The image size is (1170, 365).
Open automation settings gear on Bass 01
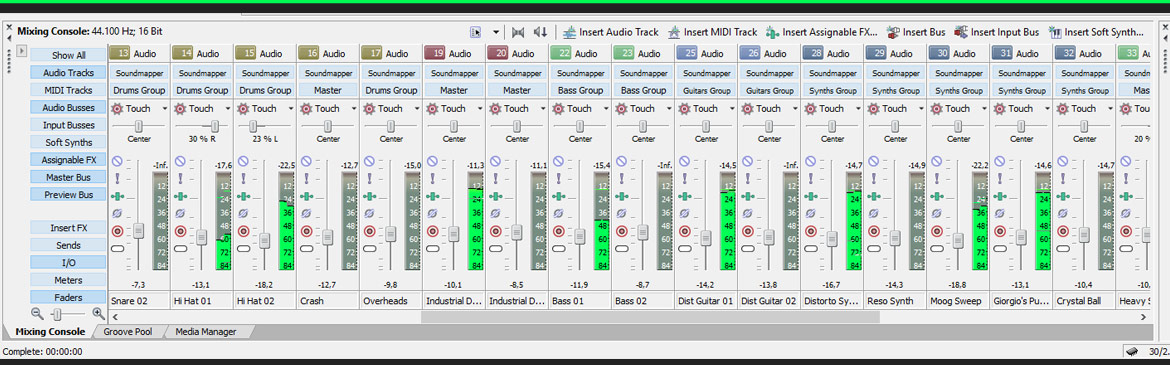(558, 108)
